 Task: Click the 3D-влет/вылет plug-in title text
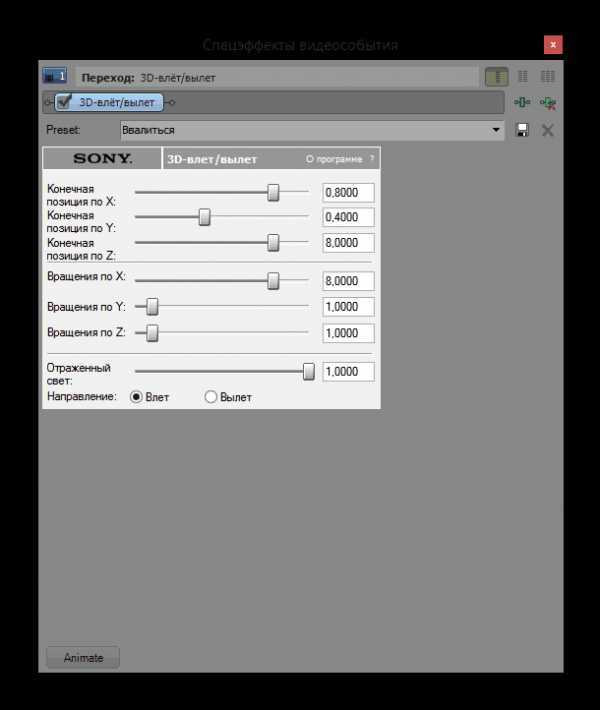[212, 159]
